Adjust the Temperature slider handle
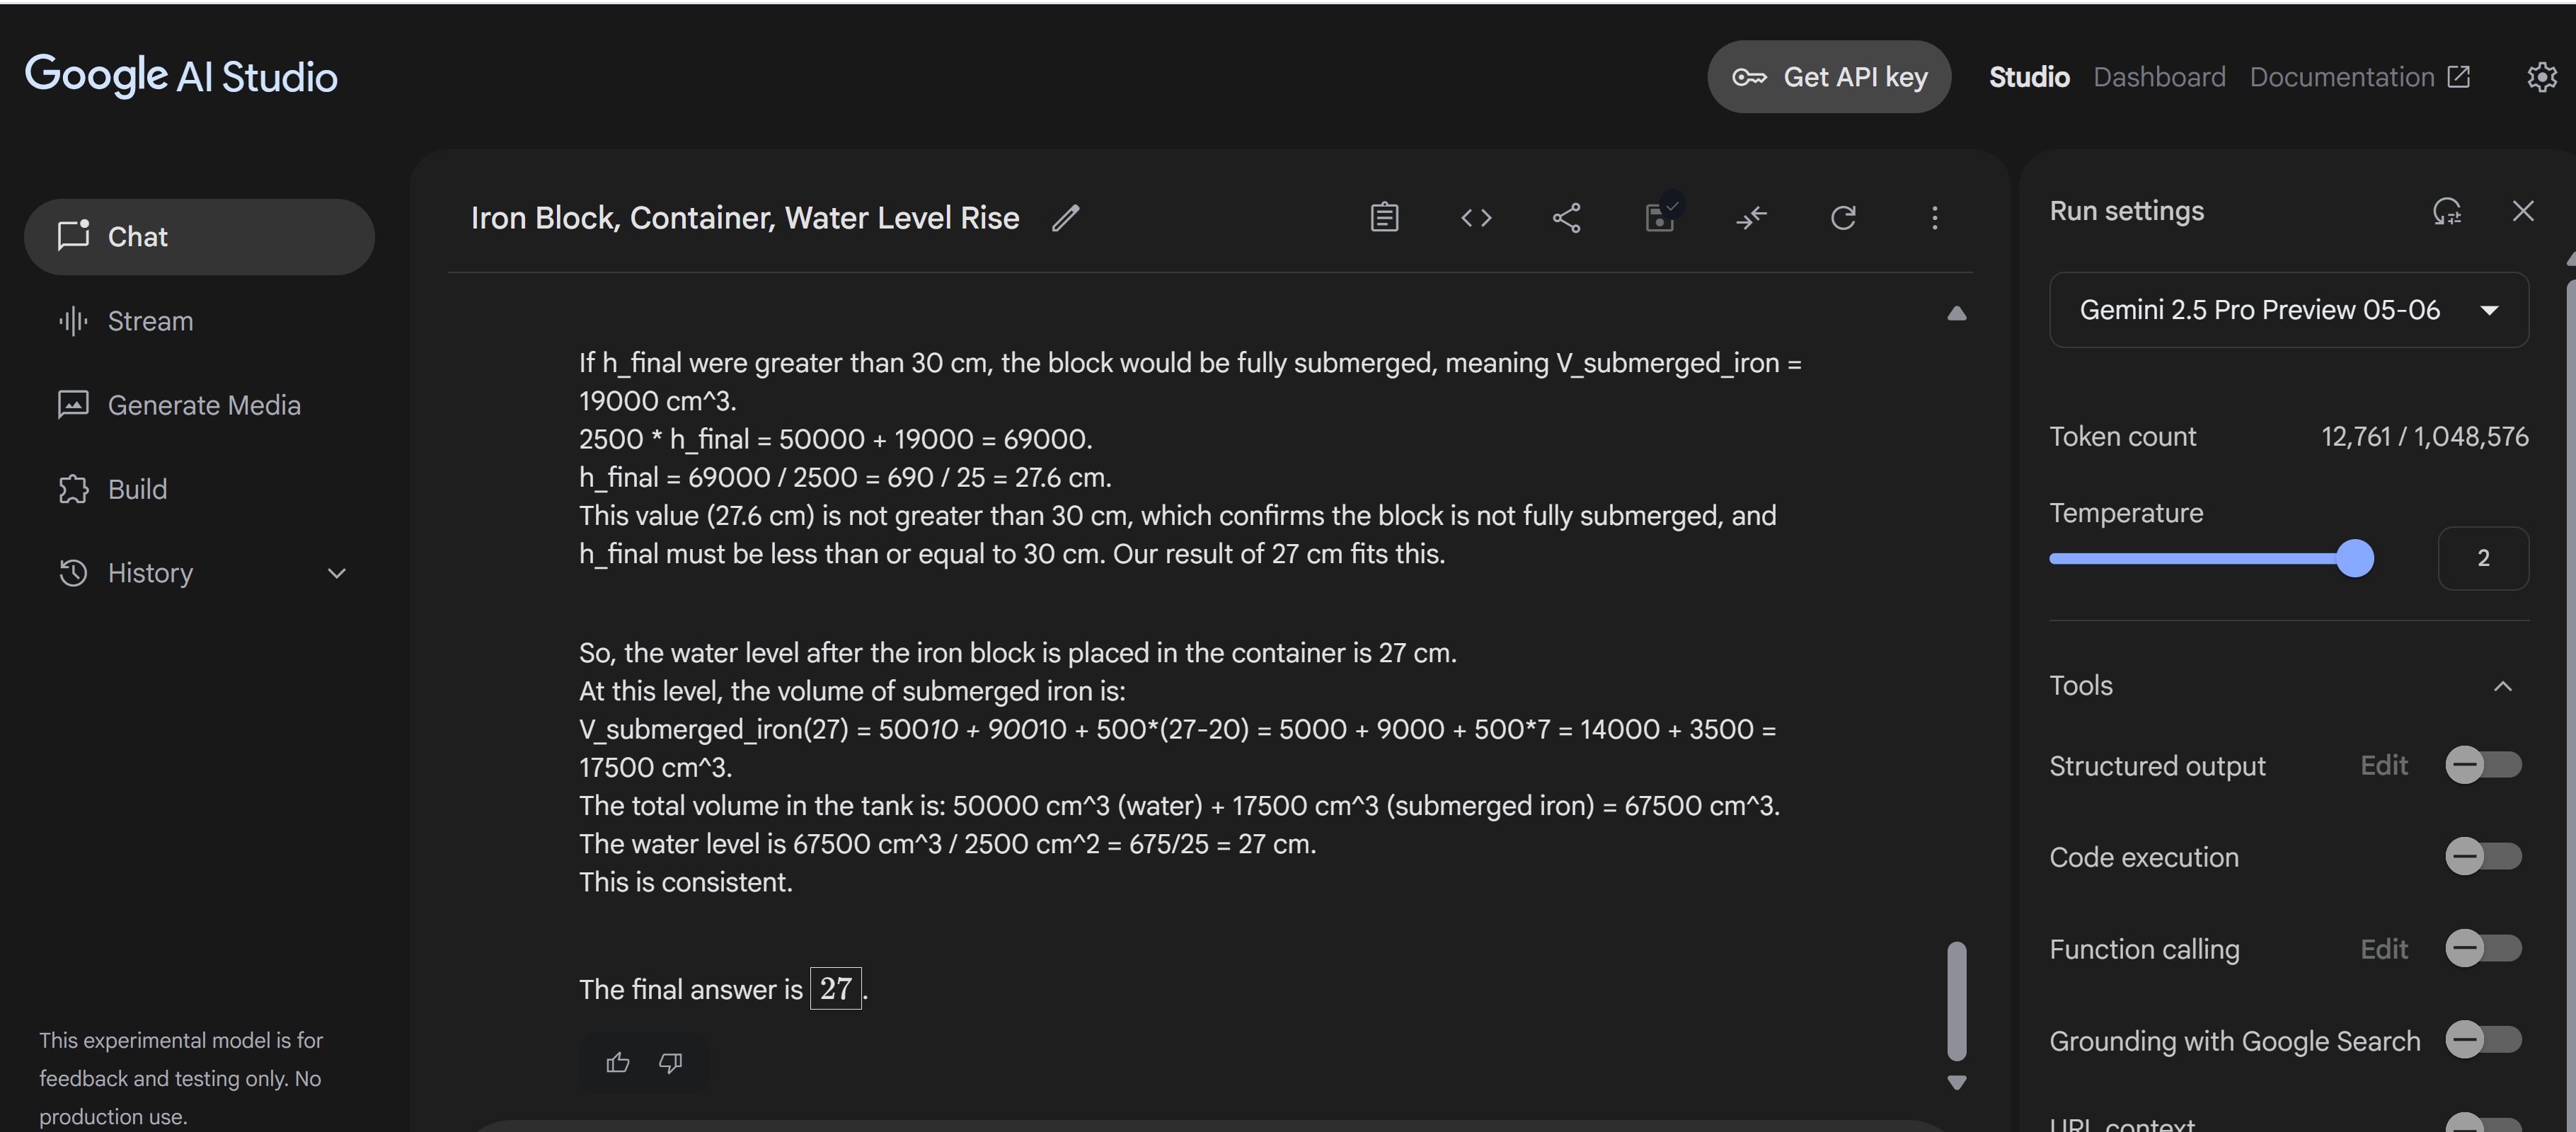Viewport: 2576px width, 1132px height. [2355, 558]
